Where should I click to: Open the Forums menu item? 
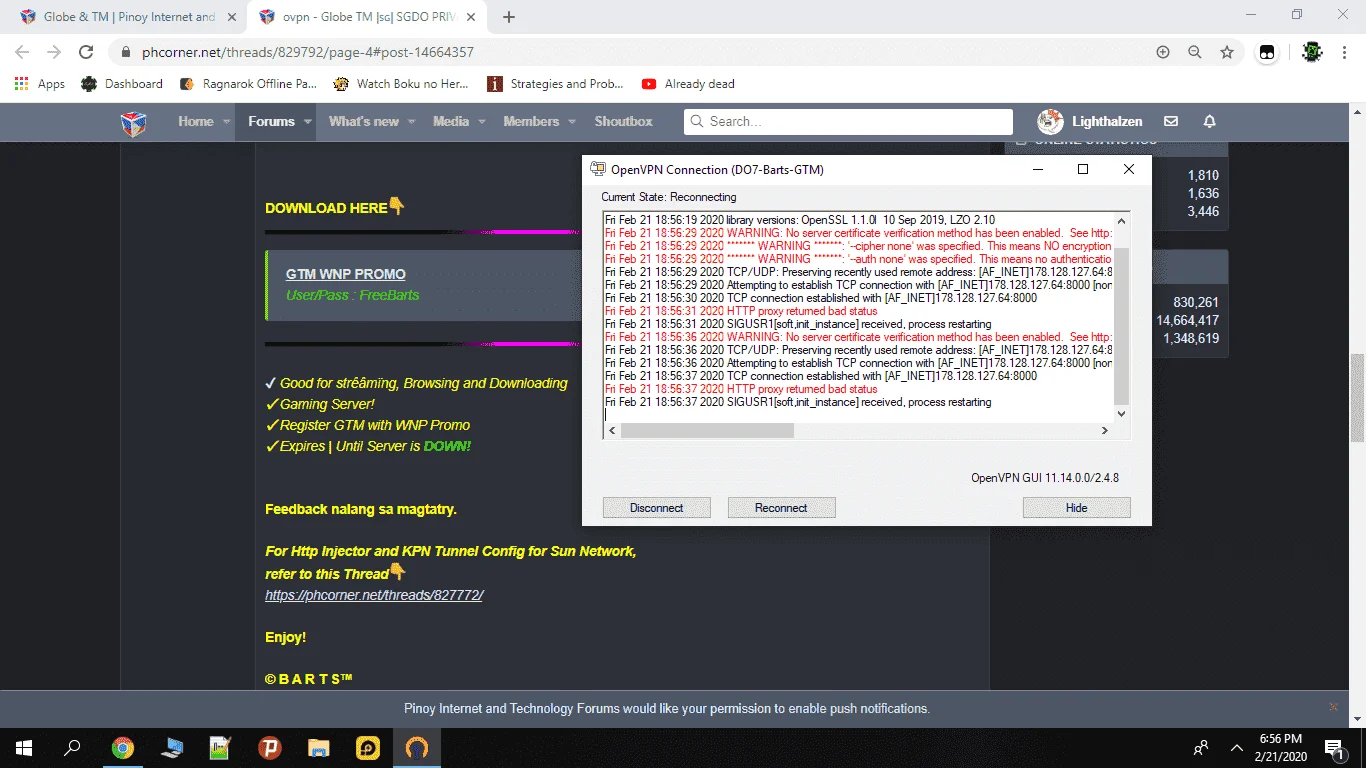click(271, 121)
